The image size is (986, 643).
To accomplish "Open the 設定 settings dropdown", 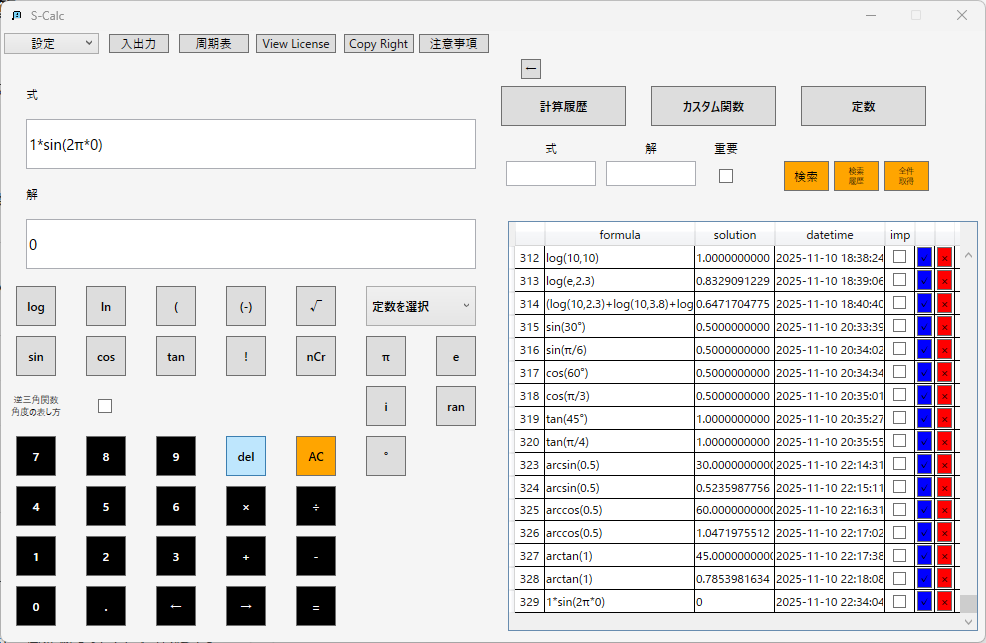I will point(51,43).
